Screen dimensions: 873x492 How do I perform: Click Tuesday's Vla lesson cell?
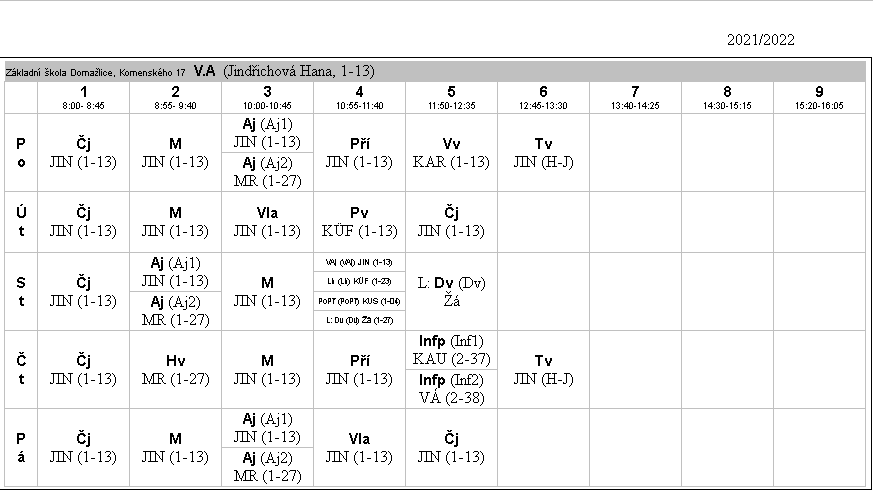click(267, 222)
